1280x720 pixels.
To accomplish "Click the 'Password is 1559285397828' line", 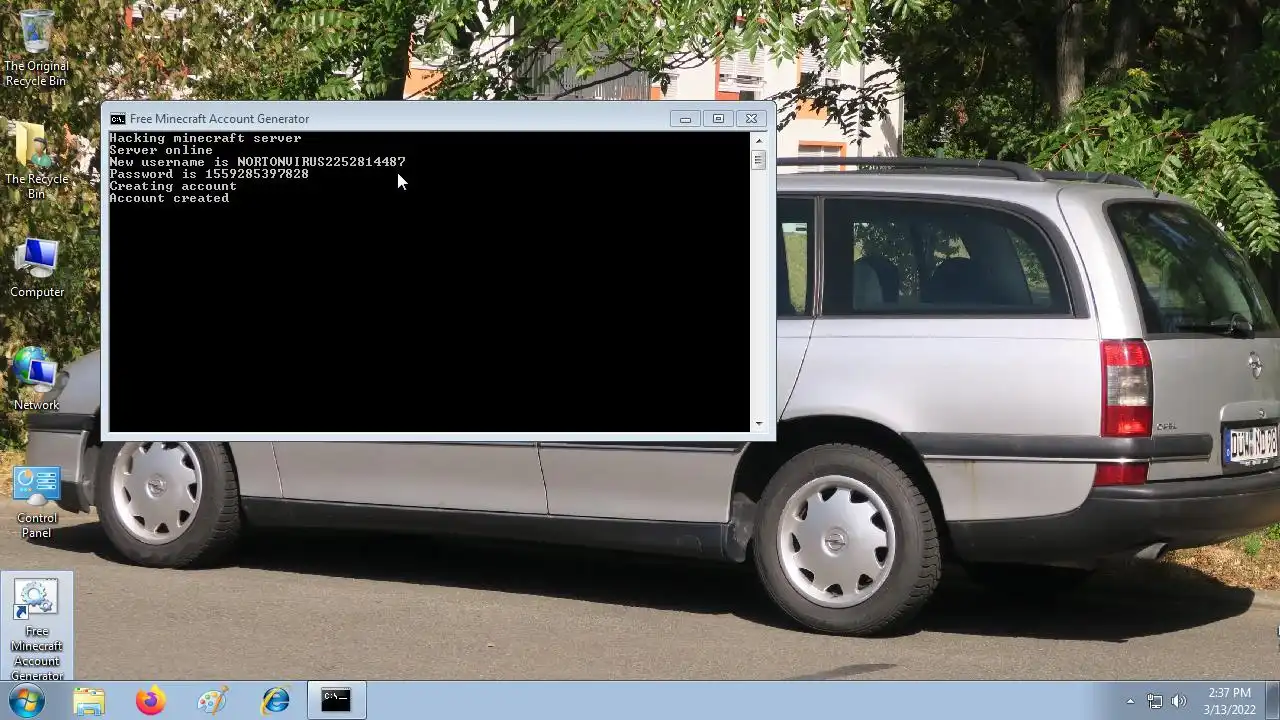I will (x=209, y=174).
